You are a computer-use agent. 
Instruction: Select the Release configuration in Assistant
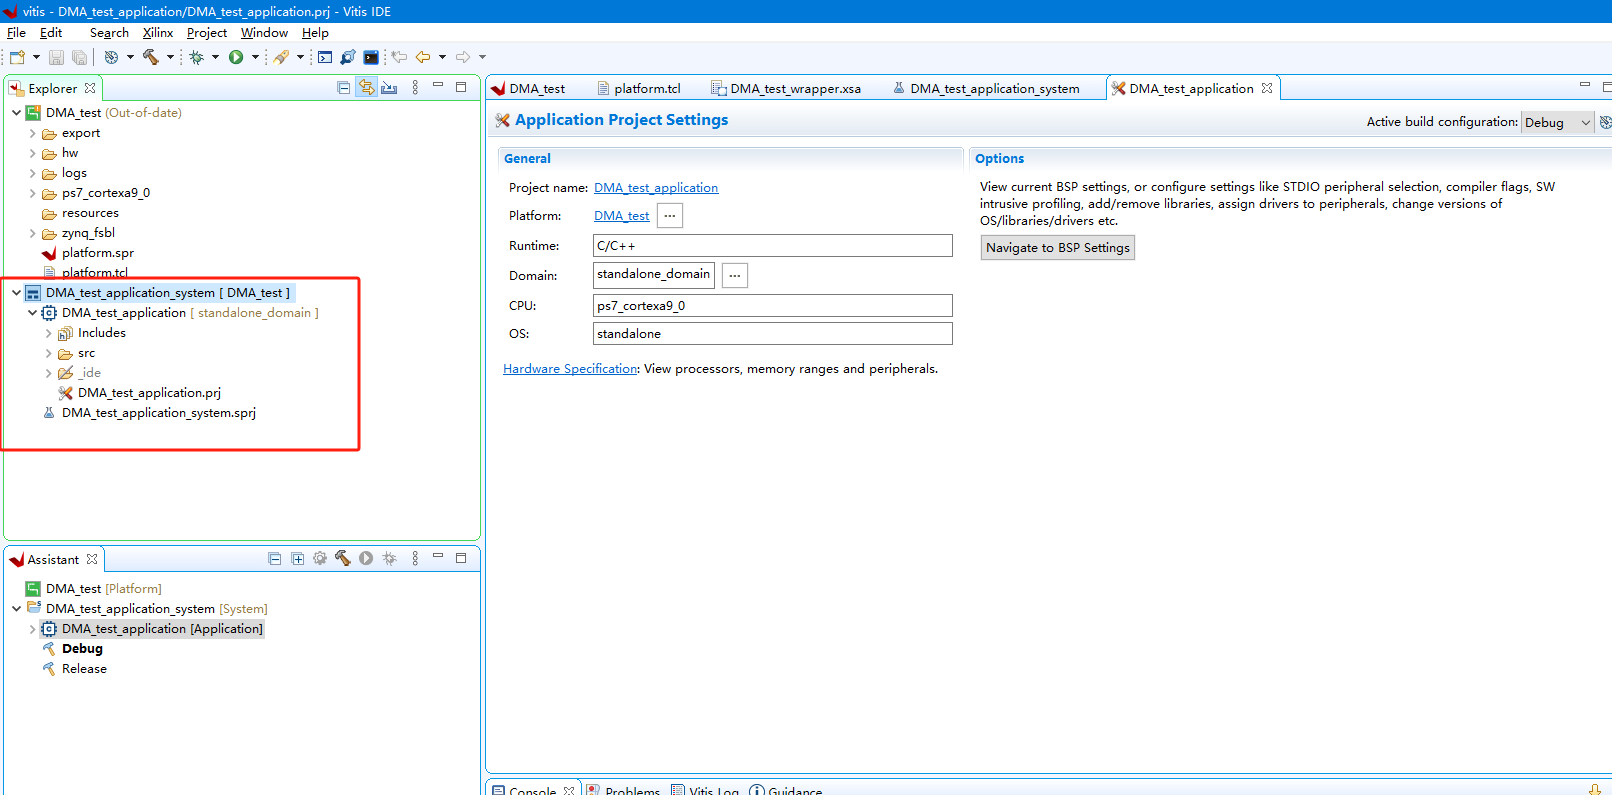pyautogui.click(x=84, y=669)
